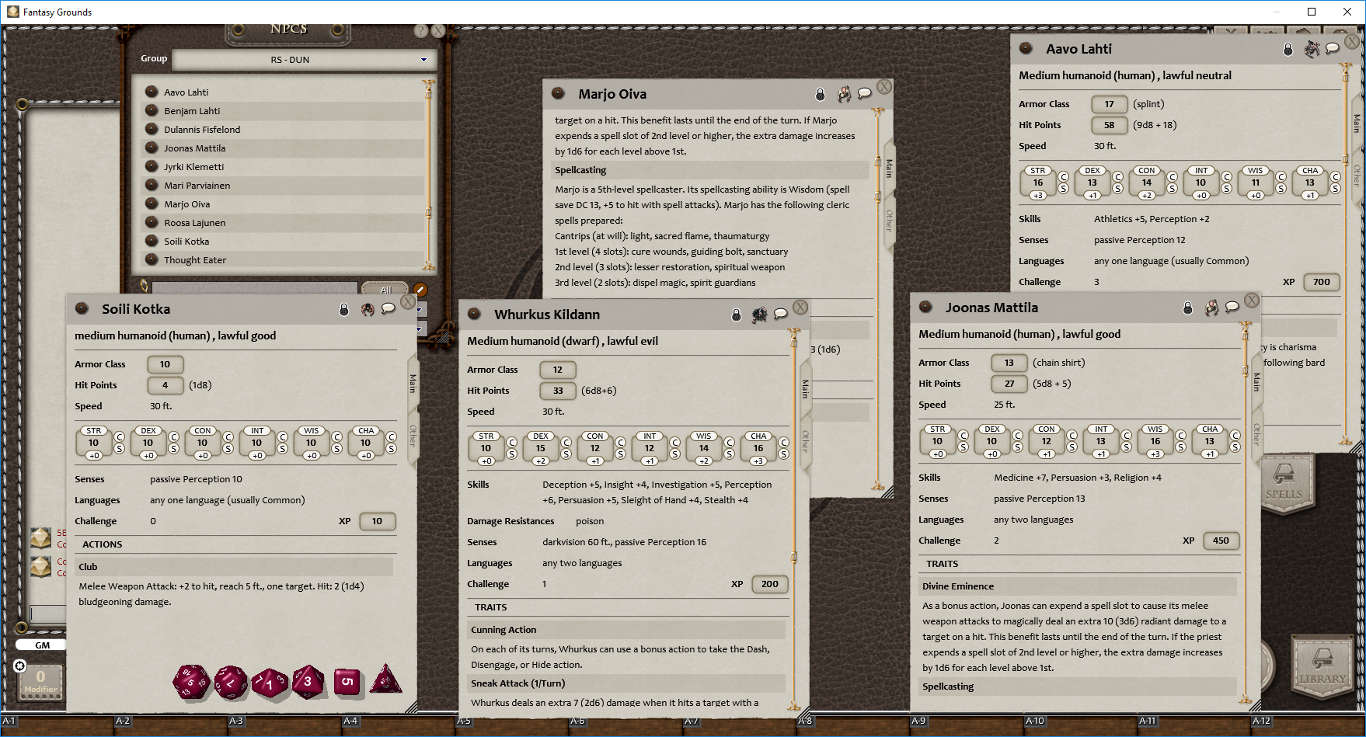Click the lock icon on Aavo Lahti's sheet

click(1288, 48)
